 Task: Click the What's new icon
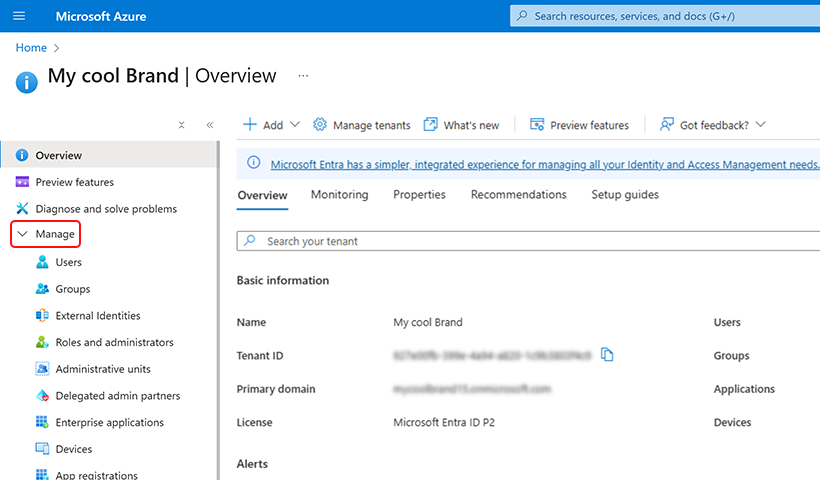coord(430,124)
